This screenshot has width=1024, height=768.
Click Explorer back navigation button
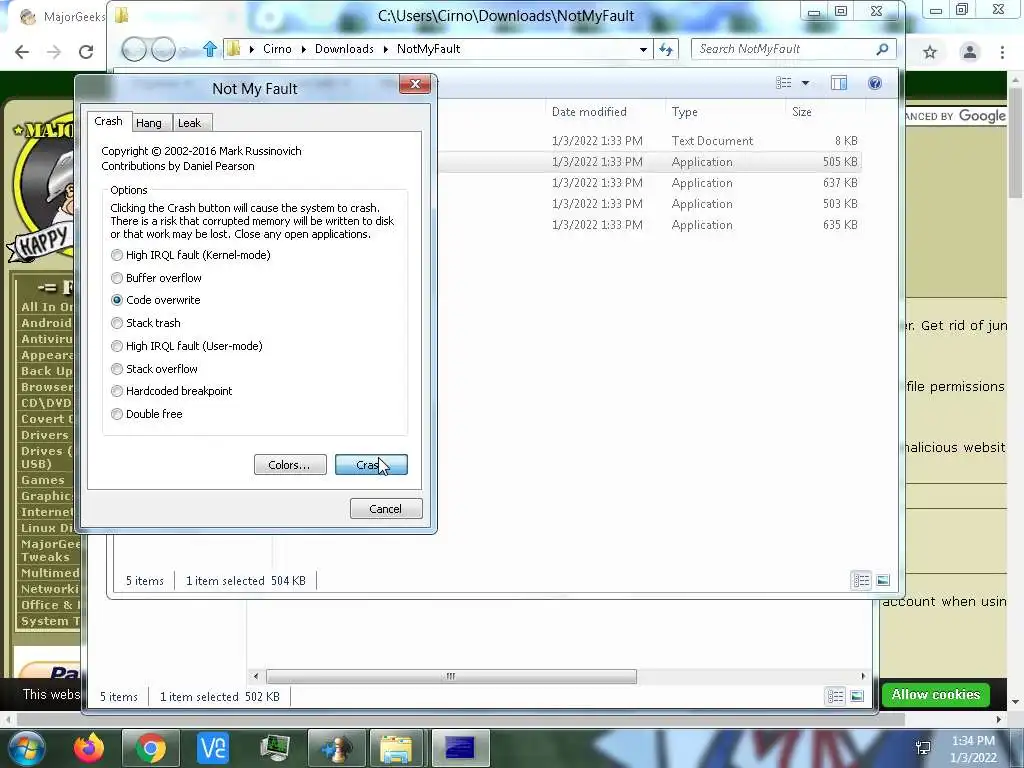(x=134, y=49)
